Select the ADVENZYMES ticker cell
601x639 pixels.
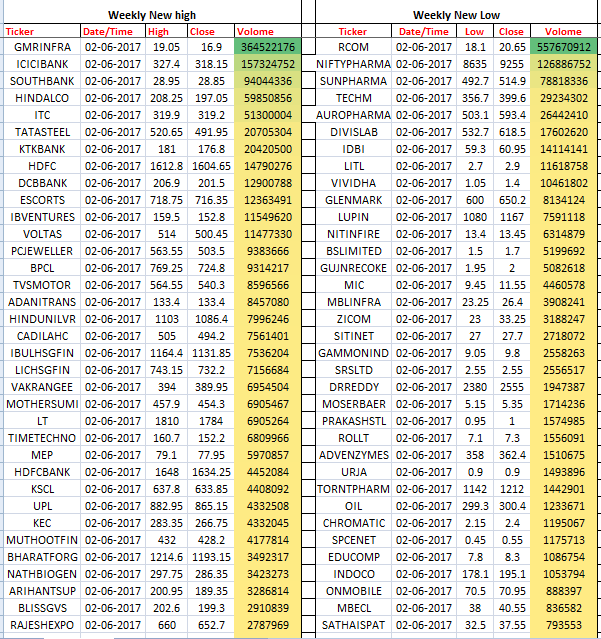(x=353, y=455)
